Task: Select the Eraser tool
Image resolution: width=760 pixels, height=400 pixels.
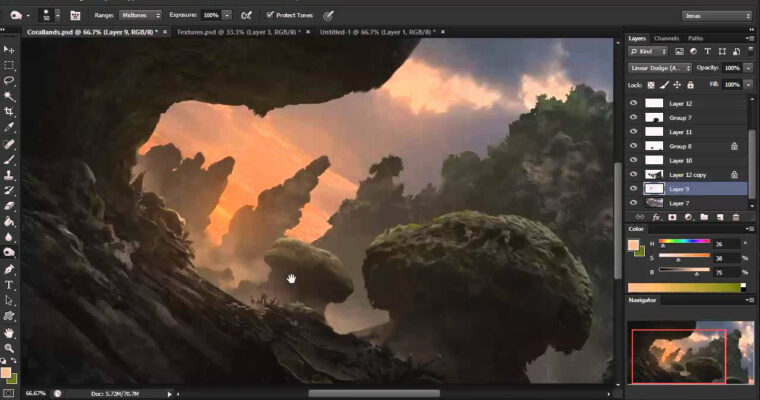Action: click(9, 206)
